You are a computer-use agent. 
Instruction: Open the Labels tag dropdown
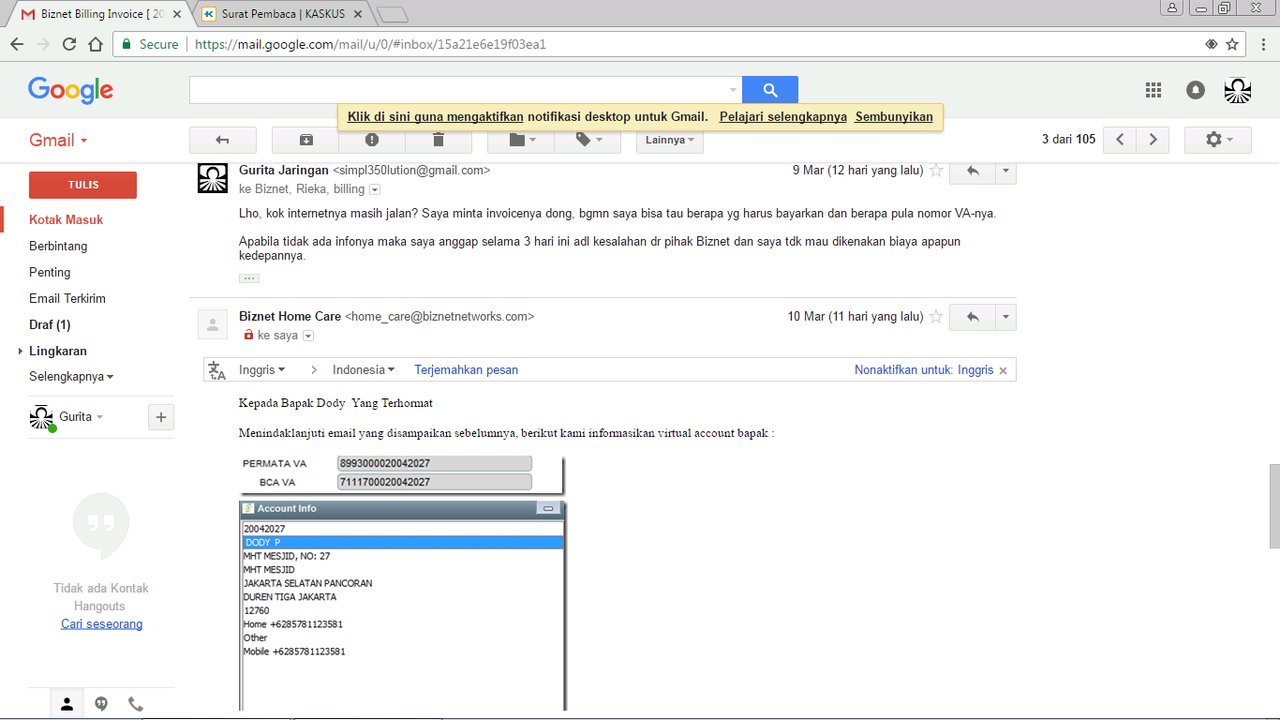[x=587, y=140]
